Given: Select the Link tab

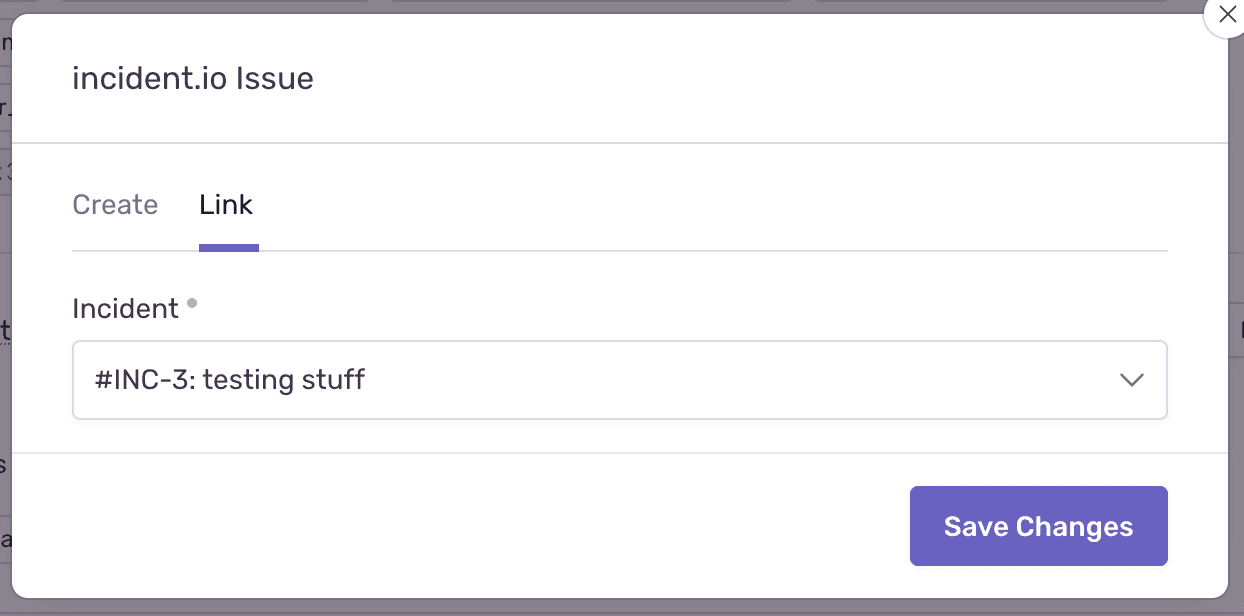Looking at the screenshot, I should (x=226, y=204).
